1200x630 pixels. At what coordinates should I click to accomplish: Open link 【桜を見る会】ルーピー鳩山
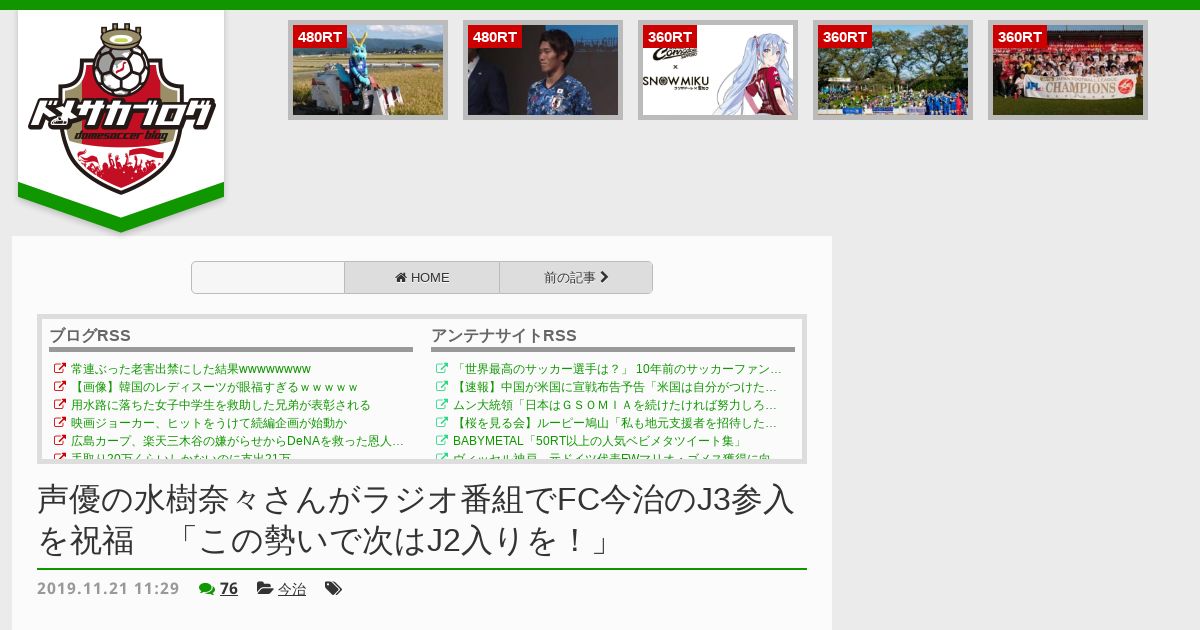click(x=615, y=423)
